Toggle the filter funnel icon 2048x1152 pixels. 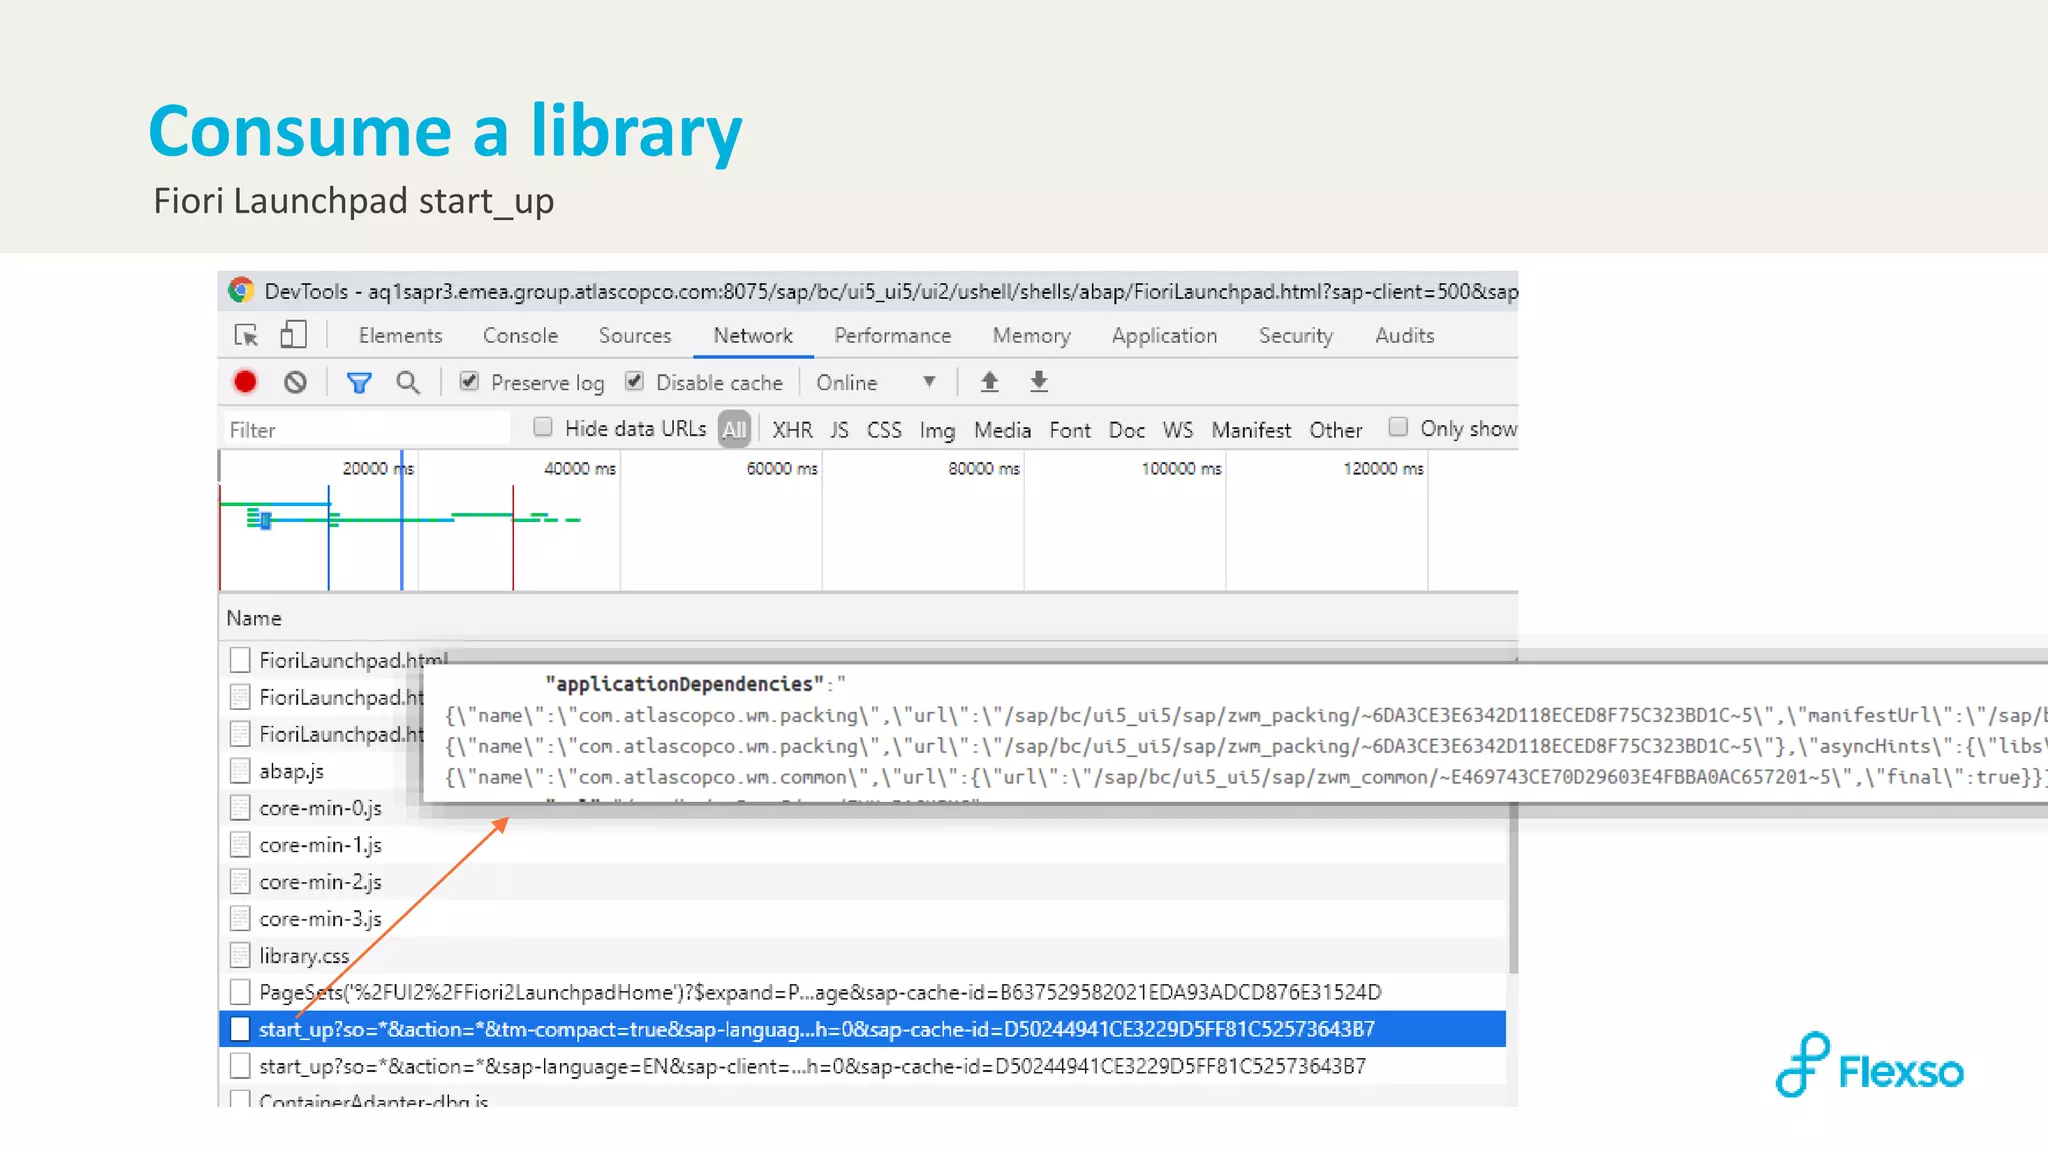[359, 382]
